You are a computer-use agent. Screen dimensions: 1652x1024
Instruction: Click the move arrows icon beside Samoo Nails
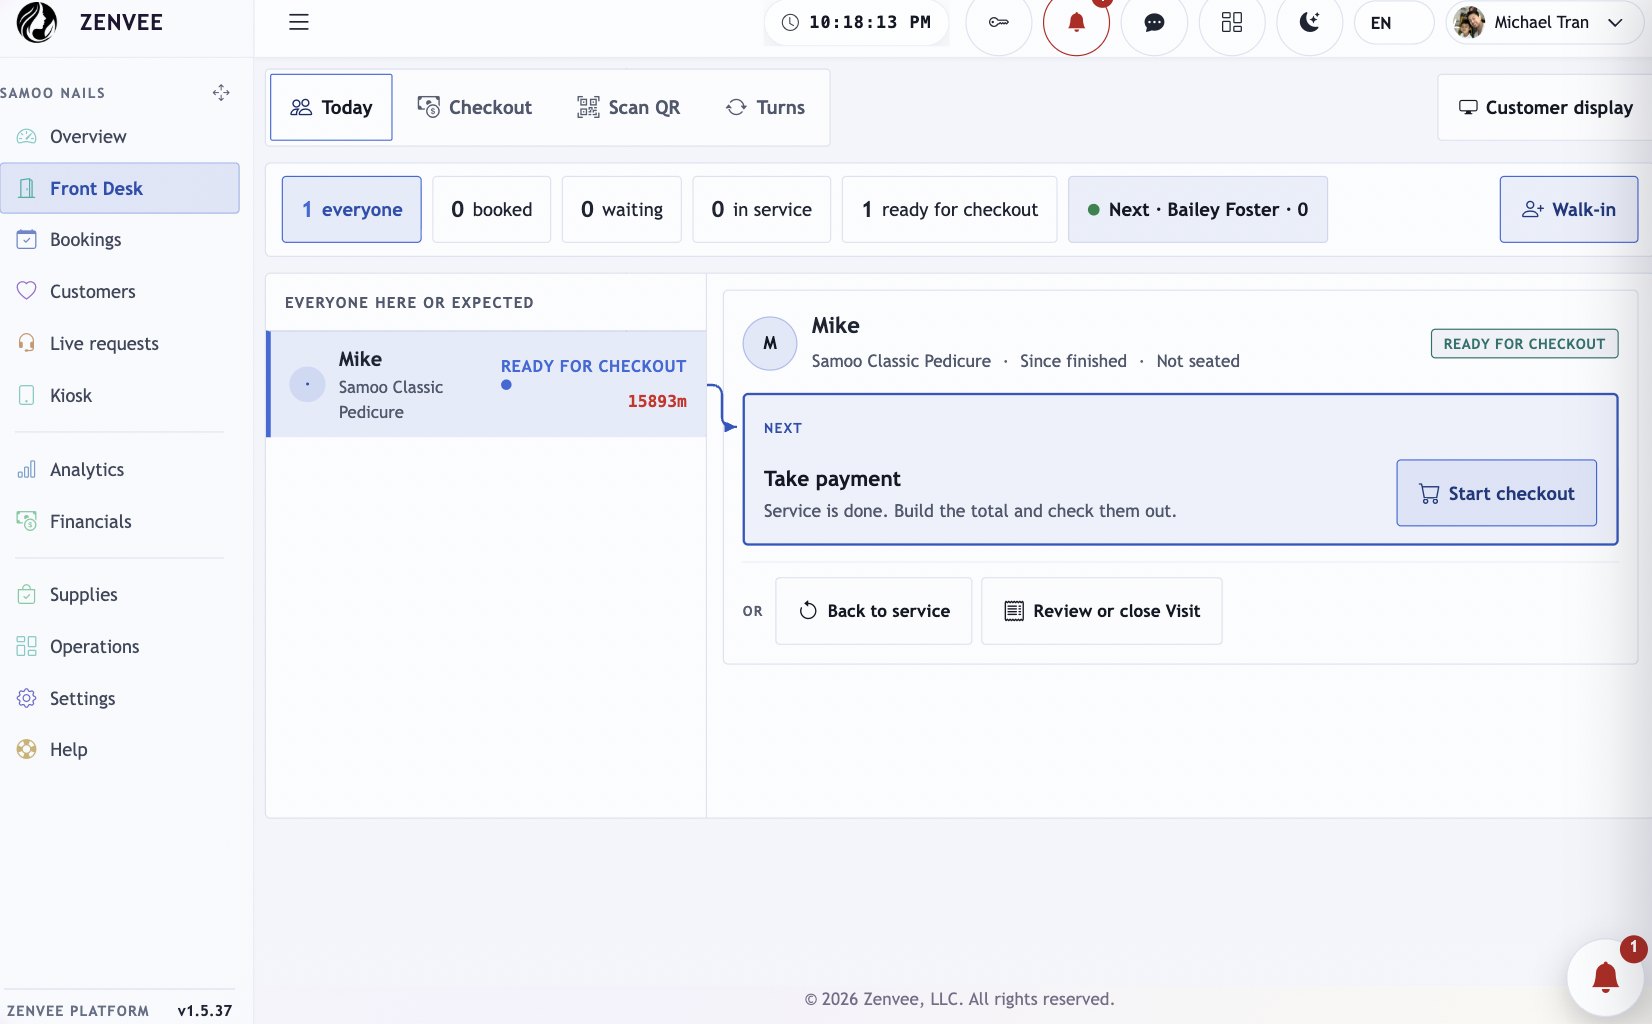[221, 93]
